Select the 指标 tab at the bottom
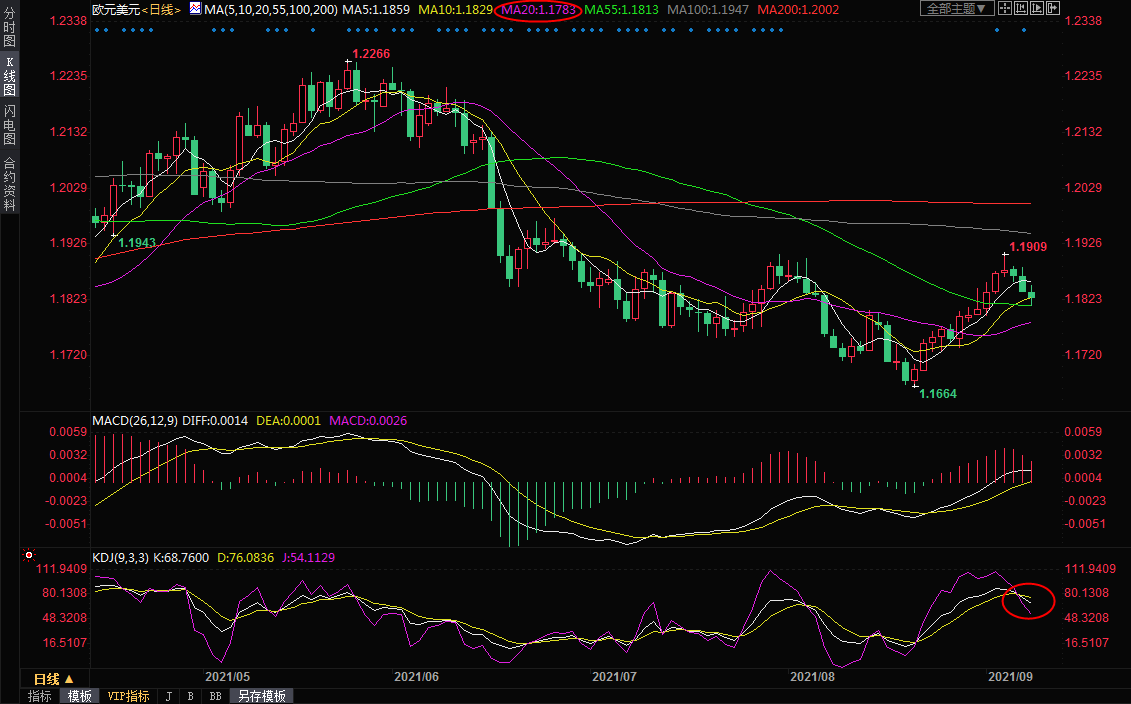Image resolution: width=1131 pixels, height=704 pixels. tap(40, 696)
